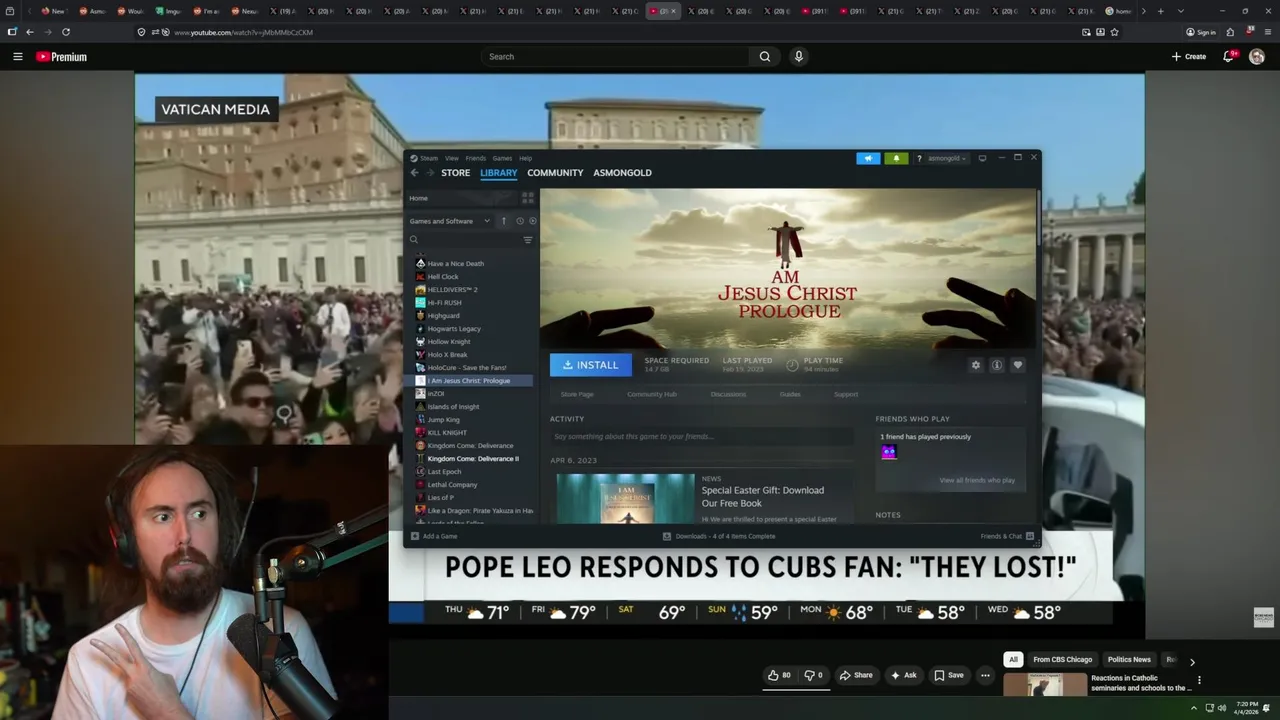1280x720 pixels.
Task: Open Special Easter Gift news thumbnail
Action: [625, 498]
